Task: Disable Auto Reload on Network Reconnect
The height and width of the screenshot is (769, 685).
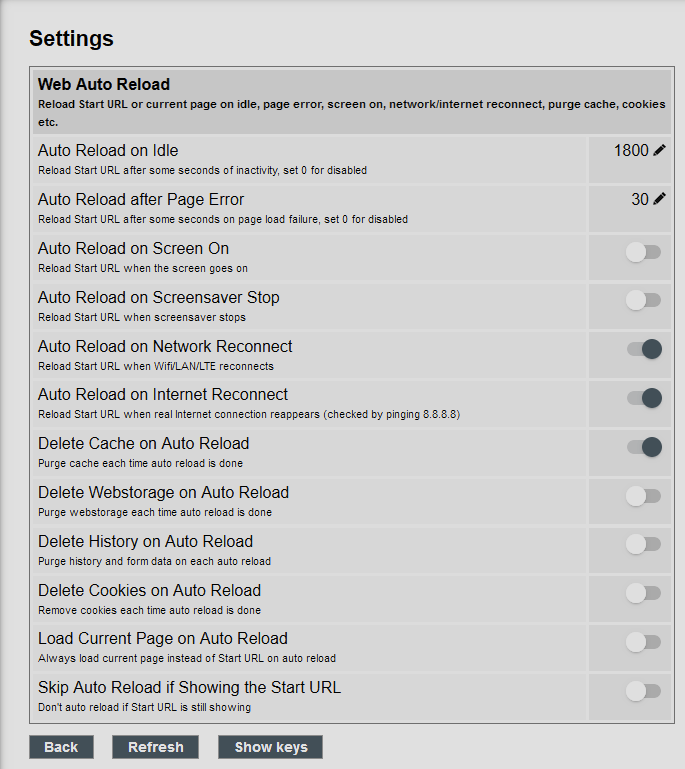Action: [x=644, y=349]
